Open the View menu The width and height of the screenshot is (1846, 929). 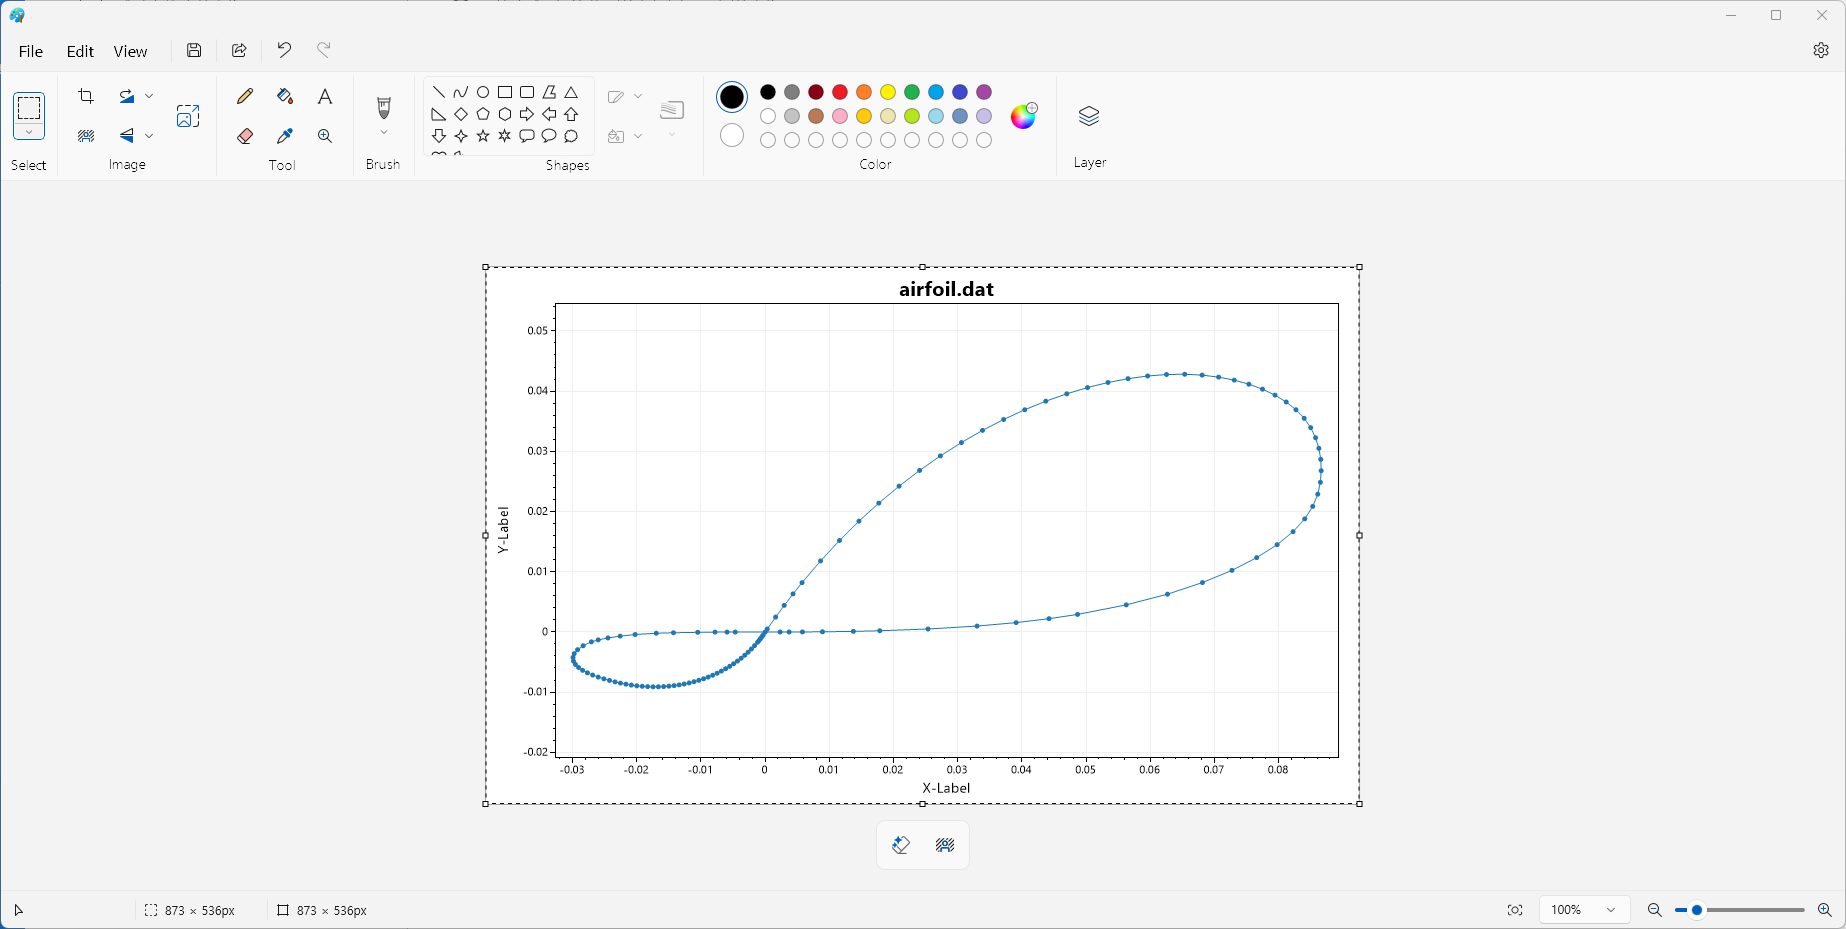[x=130, y=51]
